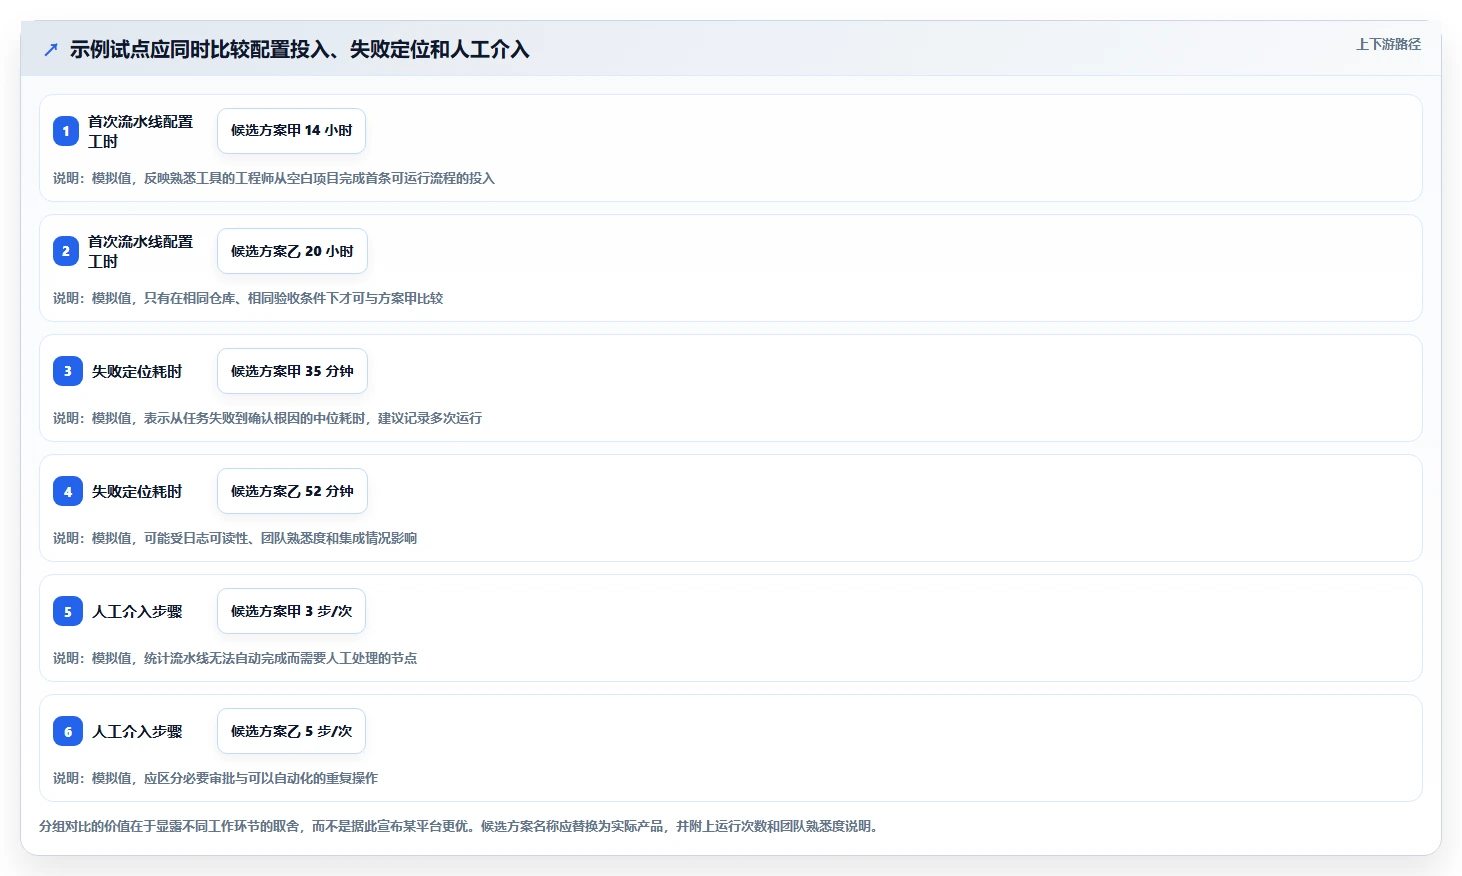Click the note about 必要审批与可以自动化的重复操作
1462x876 pixels.
(x=215, y=778)
